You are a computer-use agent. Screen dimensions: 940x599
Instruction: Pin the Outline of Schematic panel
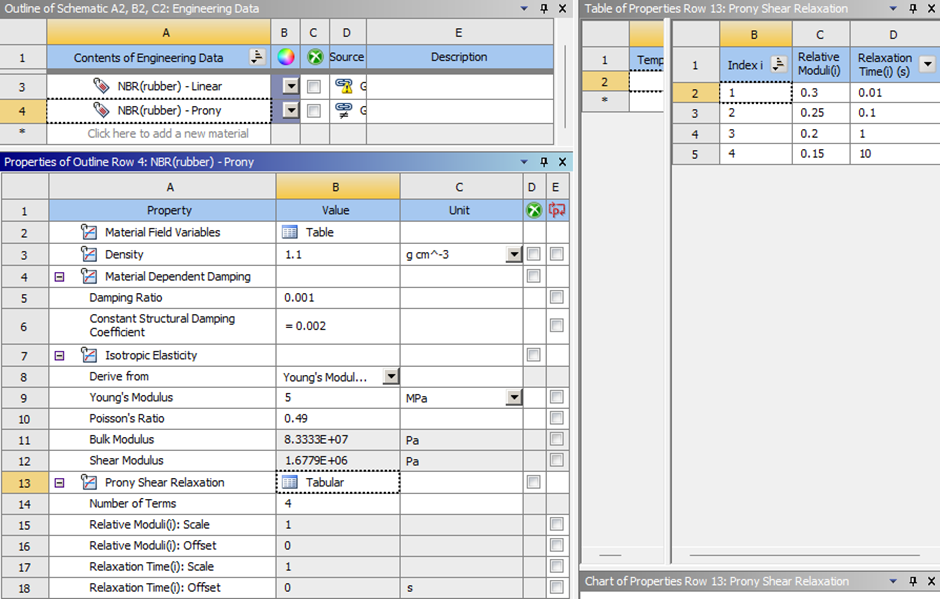click(x=544, y=8)
